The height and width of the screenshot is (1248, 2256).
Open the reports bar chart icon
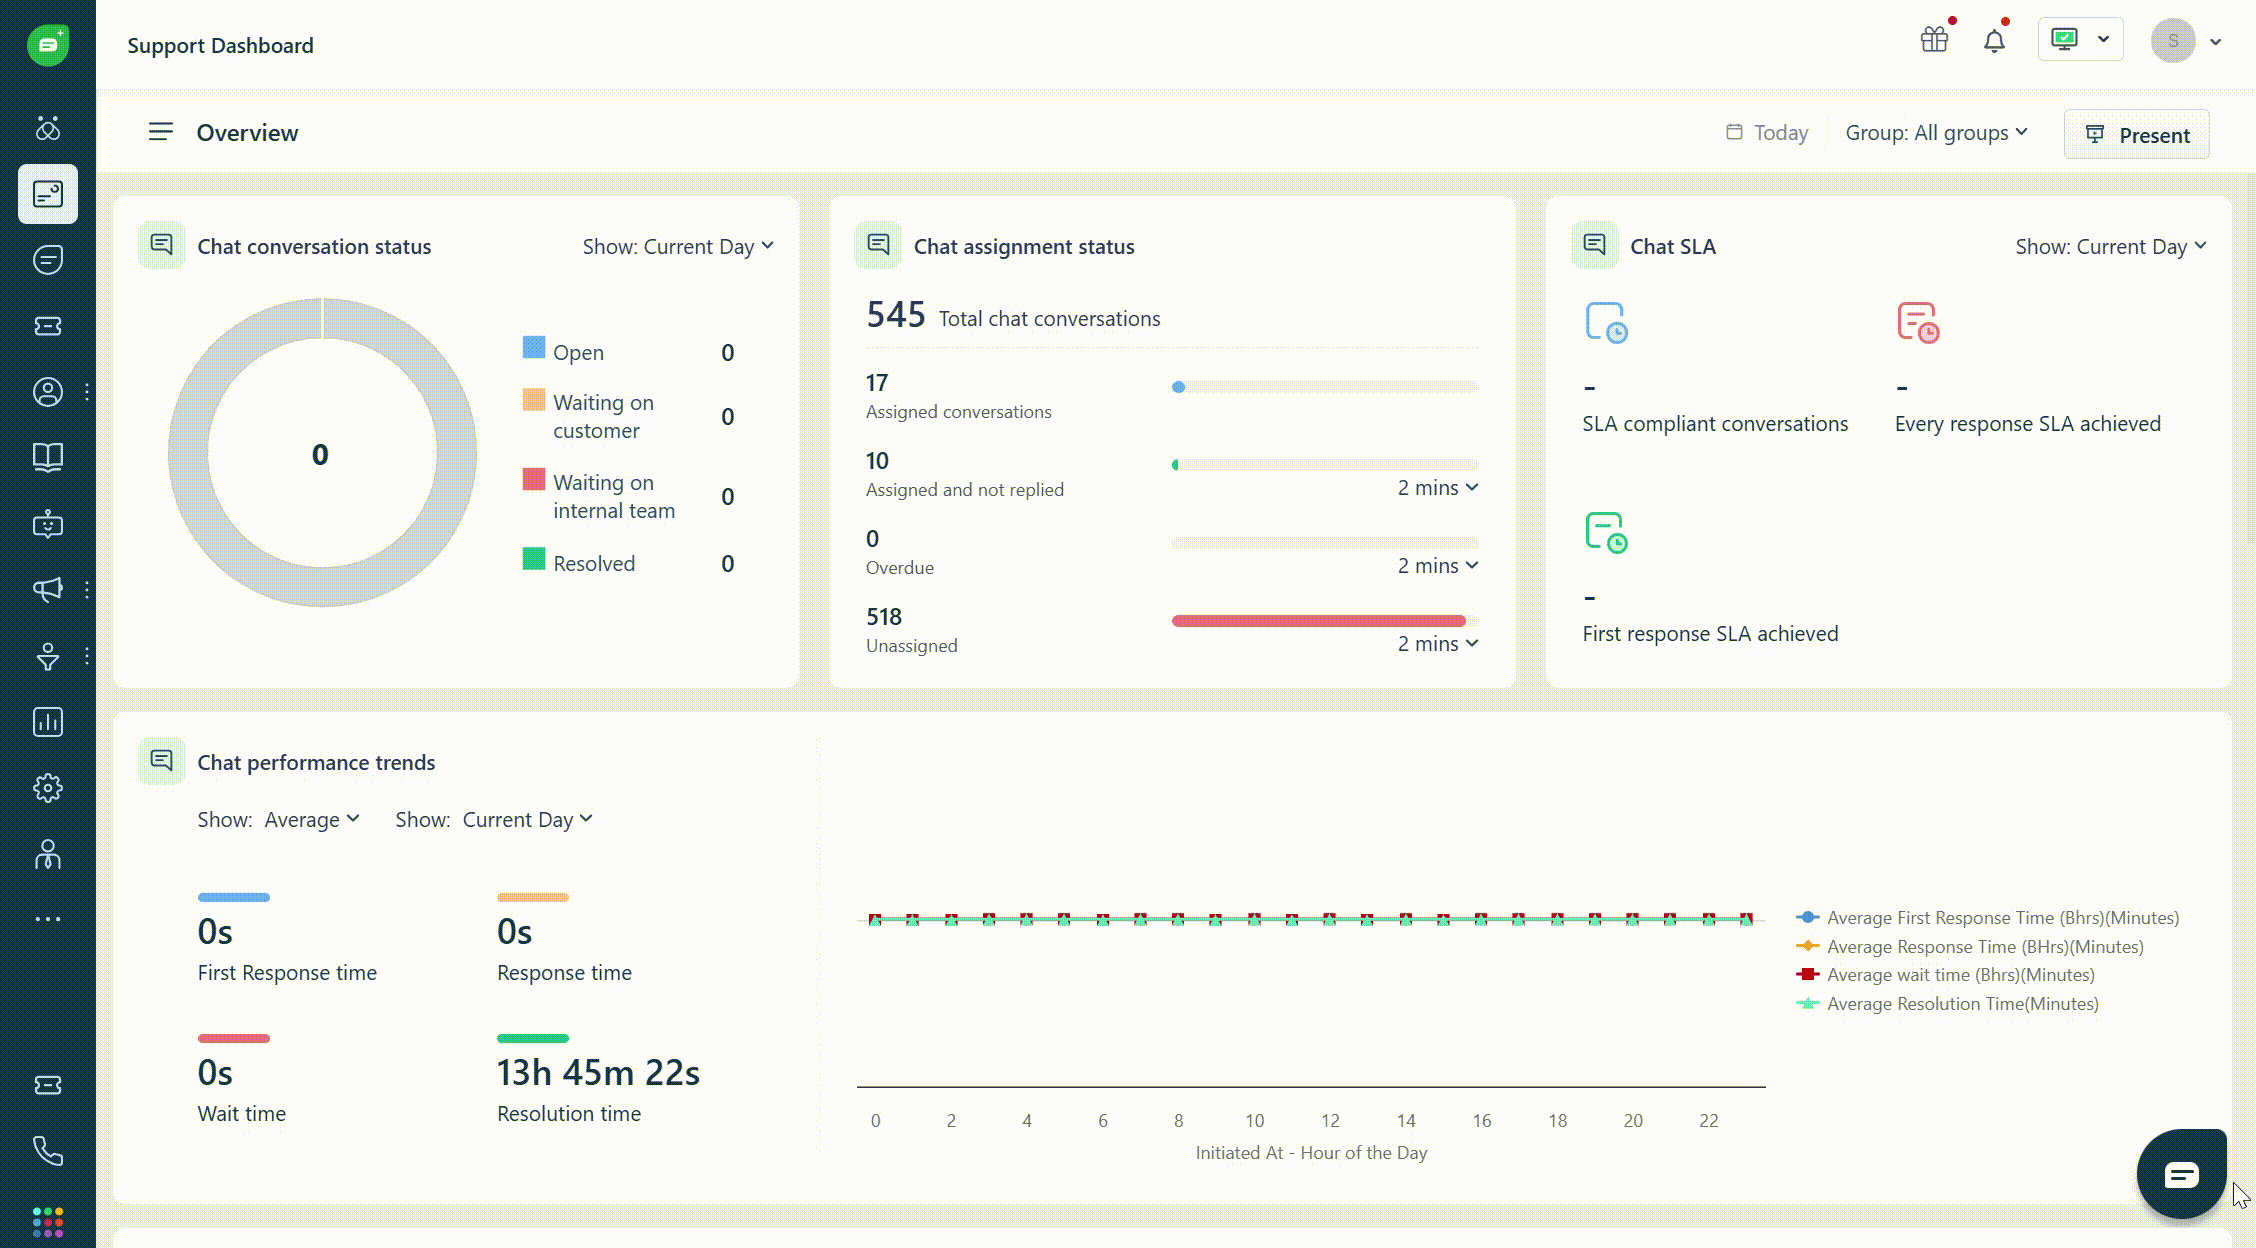[x=47, y=722]
